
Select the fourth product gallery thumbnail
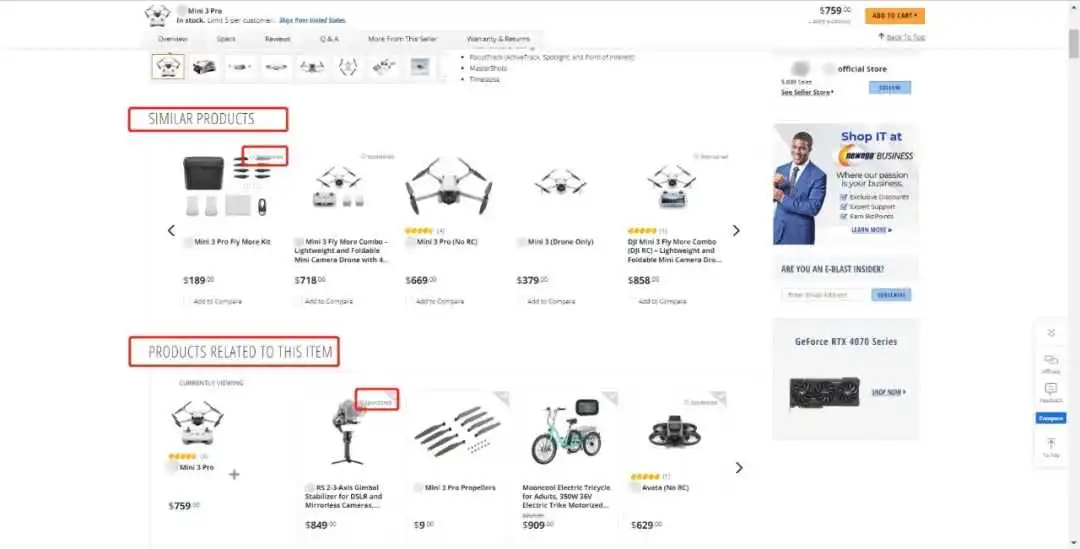pyautogui.click(x=276, y=66)
